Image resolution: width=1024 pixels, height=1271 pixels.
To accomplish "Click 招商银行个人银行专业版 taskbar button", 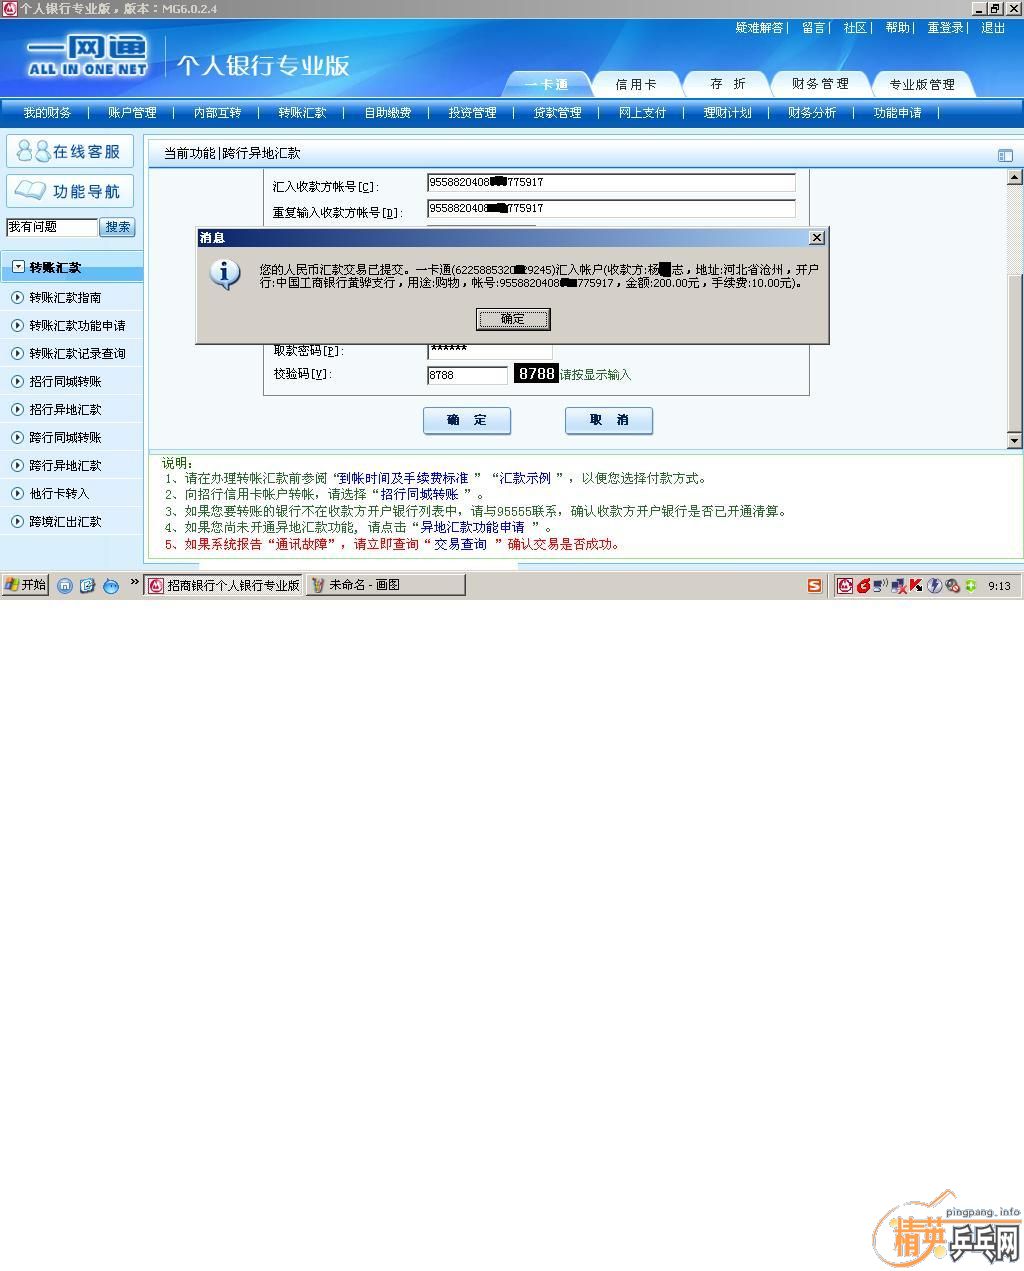I will 224,585.
